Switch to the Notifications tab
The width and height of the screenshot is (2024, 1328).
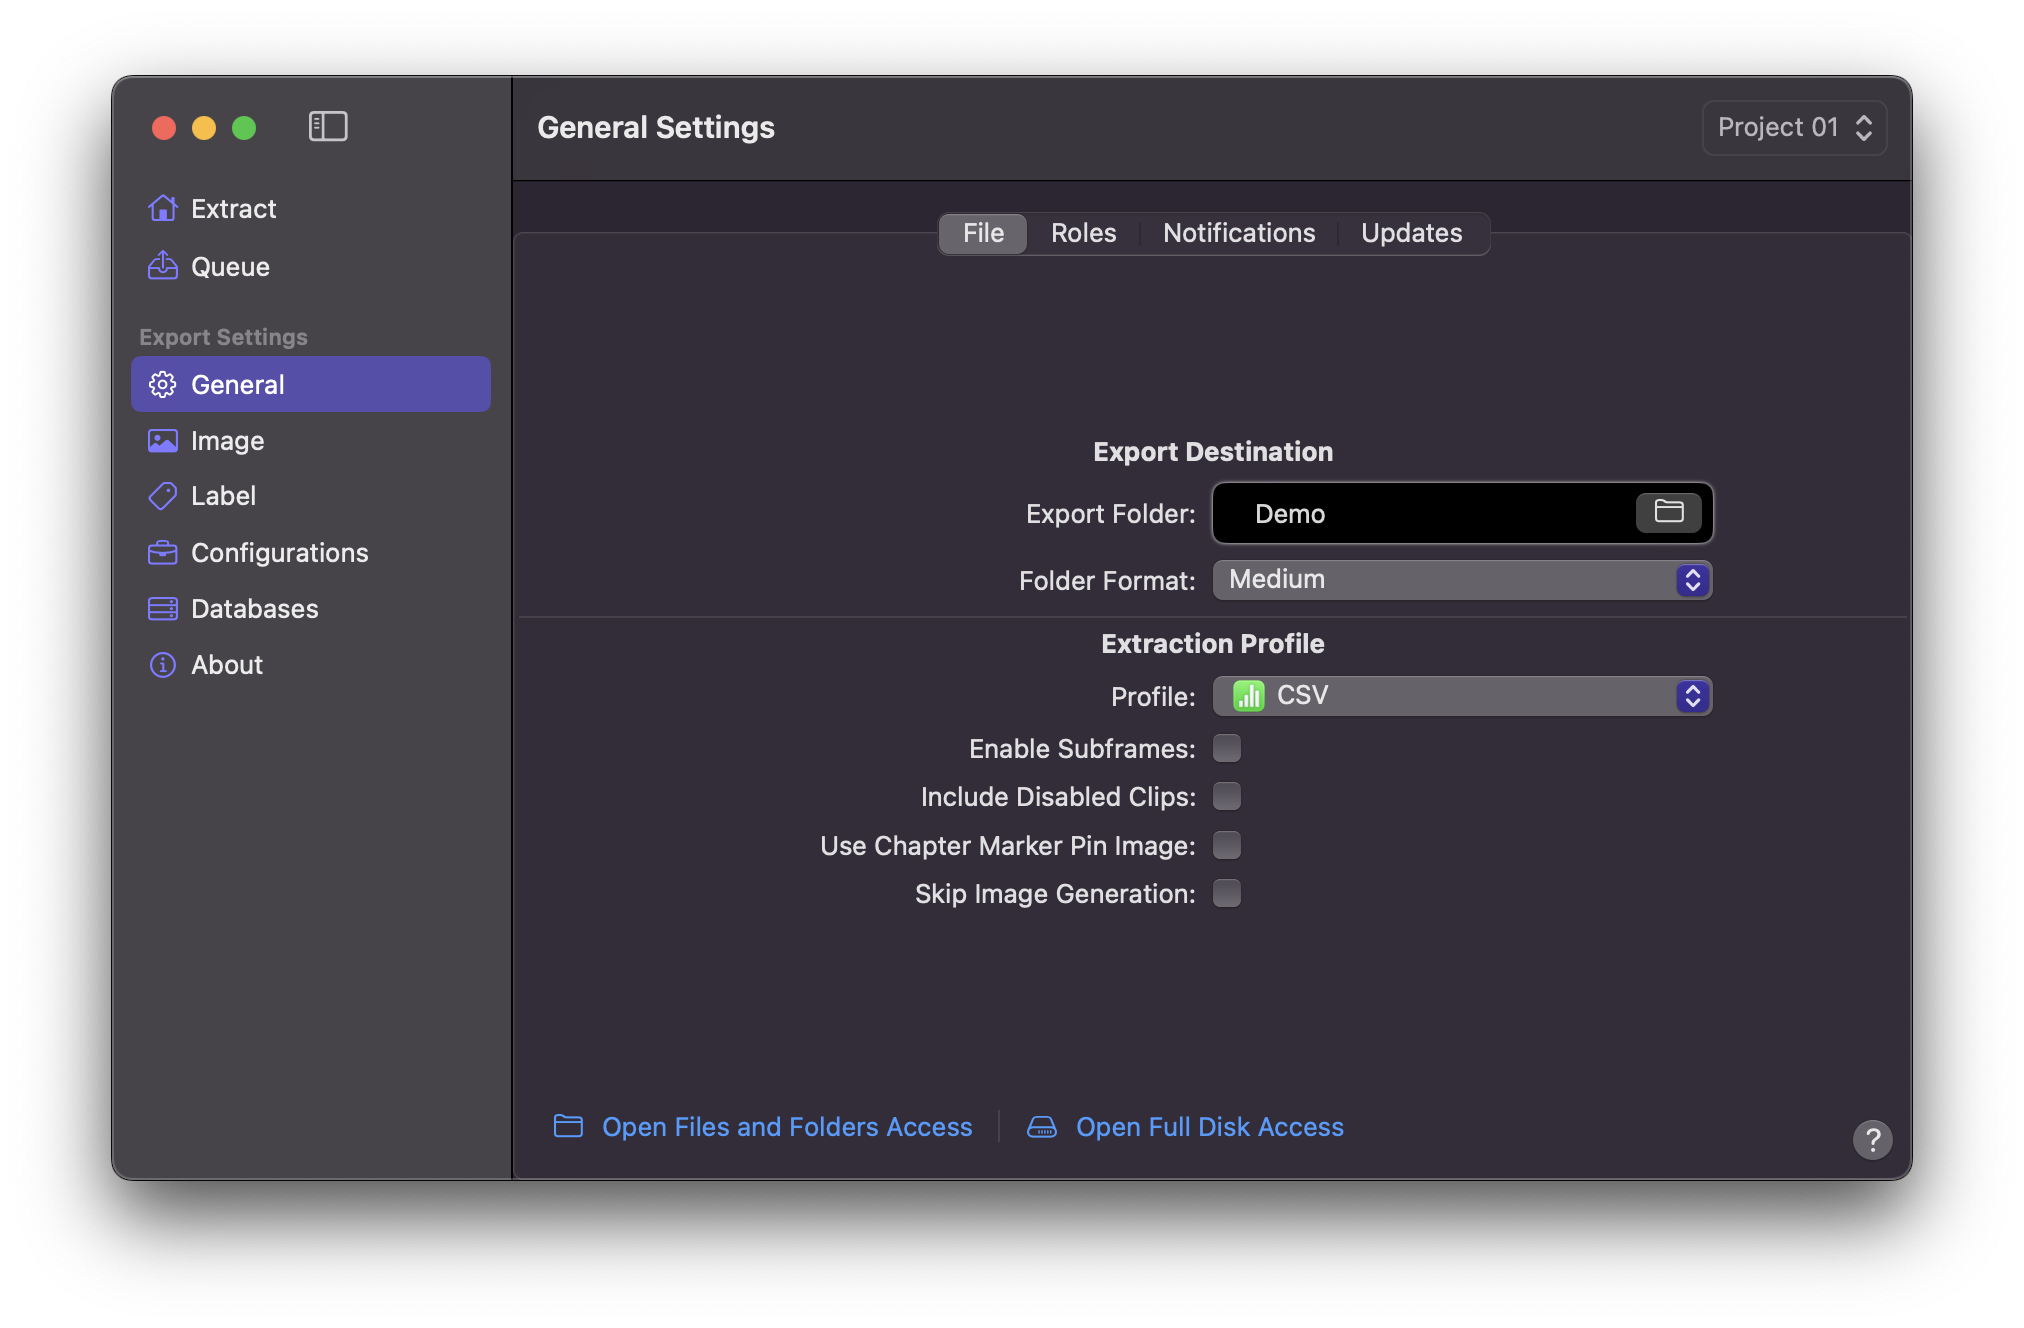click(x=1239, y=233)
